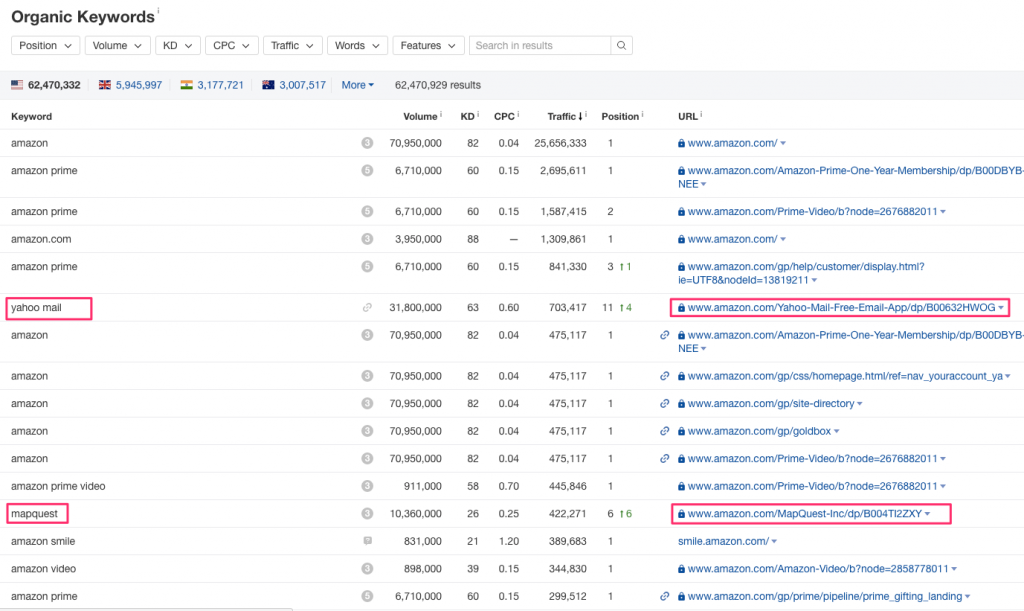Click the lock icon before smile-row neighbor Amazon-Video URL
Image resolution: width=1024 pixels, height=611 pixels.
coord(681,569)
